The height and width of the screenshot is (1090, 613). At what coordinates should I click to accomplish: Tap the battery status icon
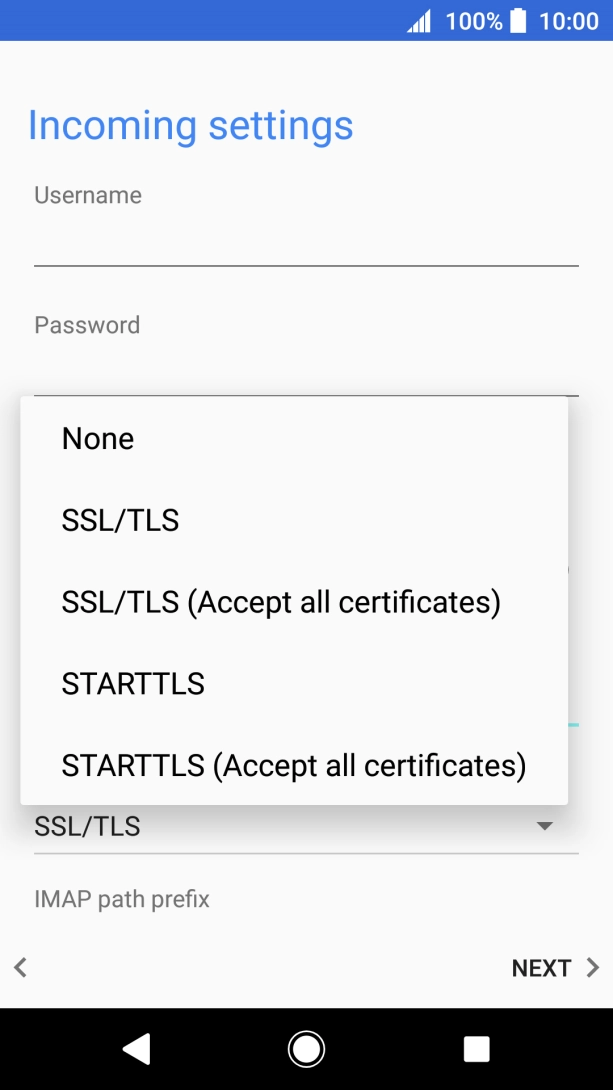[517, 21]
